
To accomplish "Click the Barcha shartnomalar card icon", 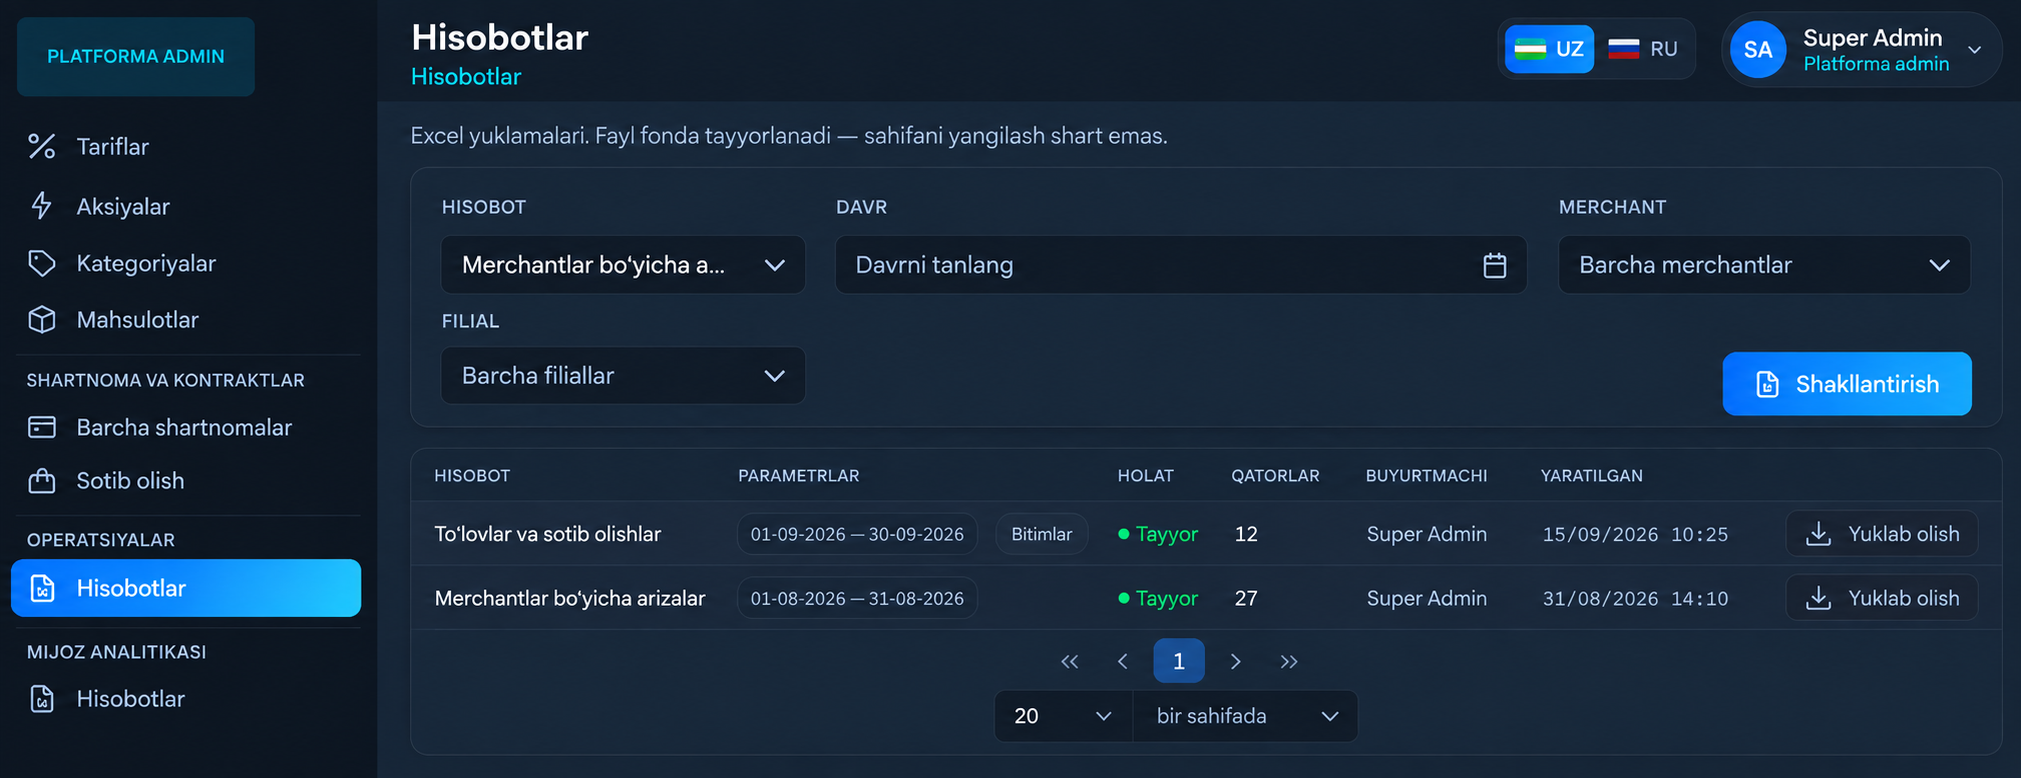I will point(42,427).
